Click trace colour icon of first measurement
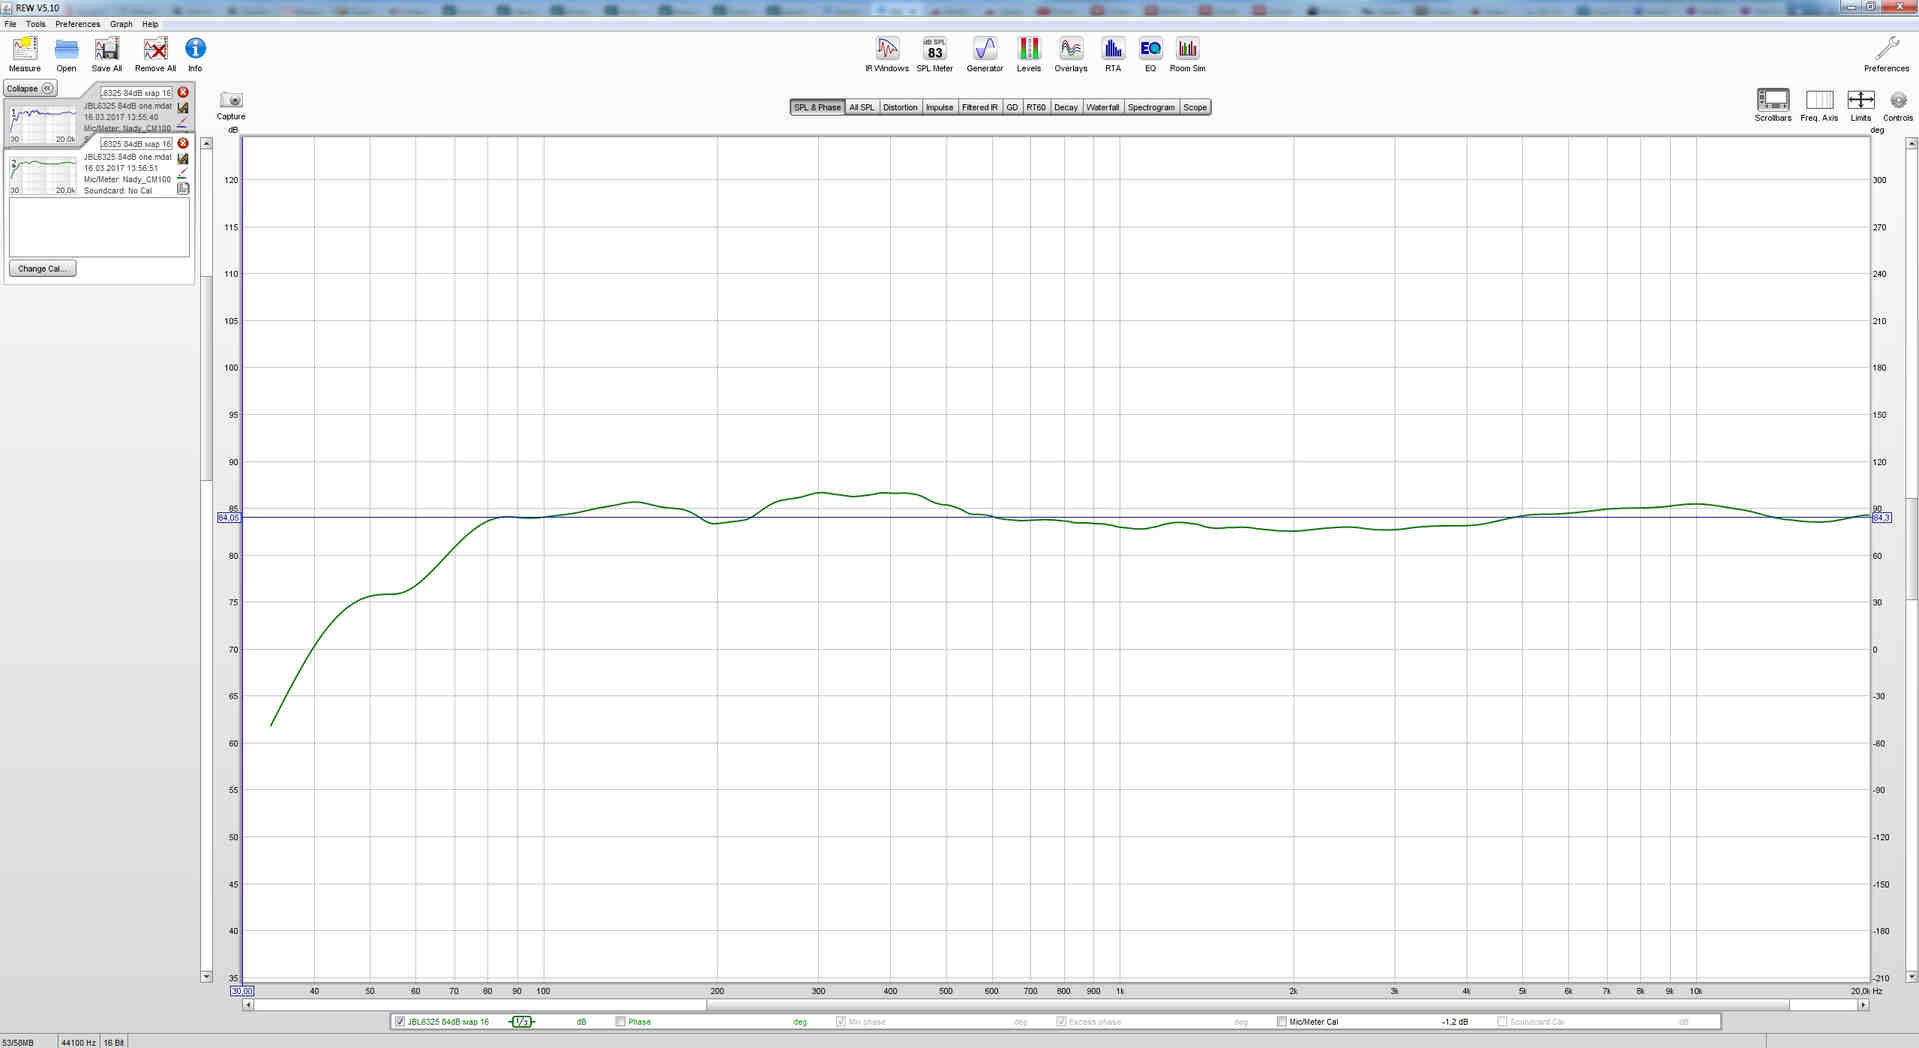The width and height of the screenshot is (1919, 1048). coord(183,107)
